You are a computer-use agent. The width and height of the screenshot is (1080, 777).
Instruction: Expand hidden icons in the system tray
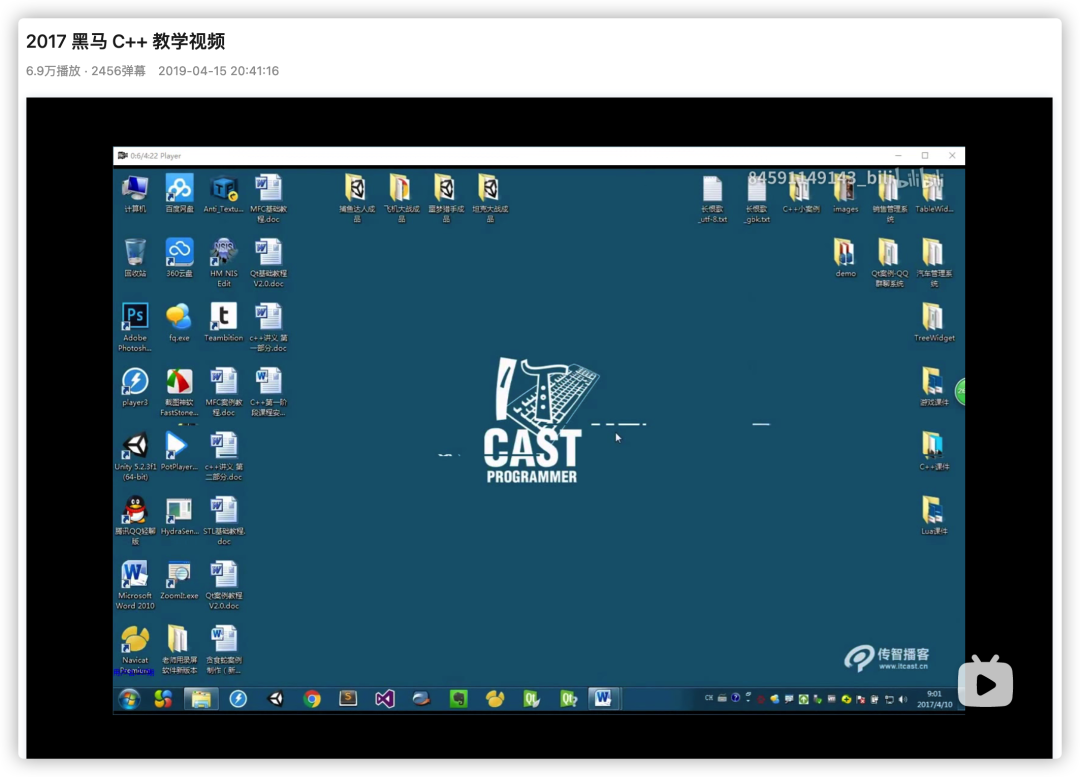747,697
